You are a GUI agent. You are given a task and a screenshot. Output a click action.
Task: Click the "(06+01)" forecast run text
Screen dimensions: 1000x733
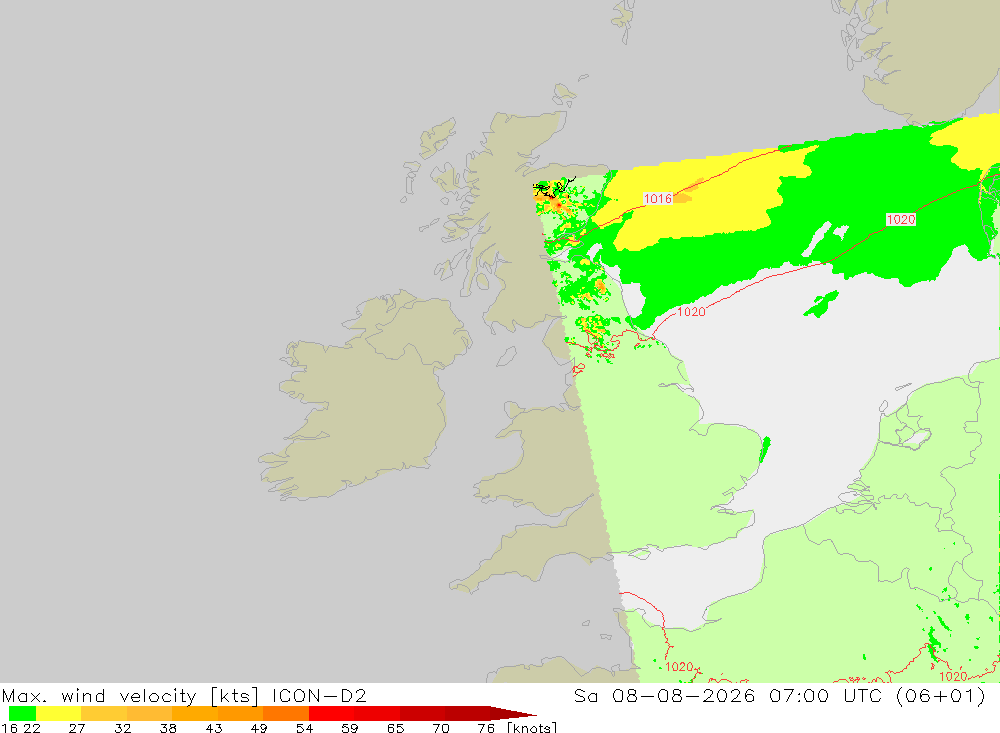point(941,695)
